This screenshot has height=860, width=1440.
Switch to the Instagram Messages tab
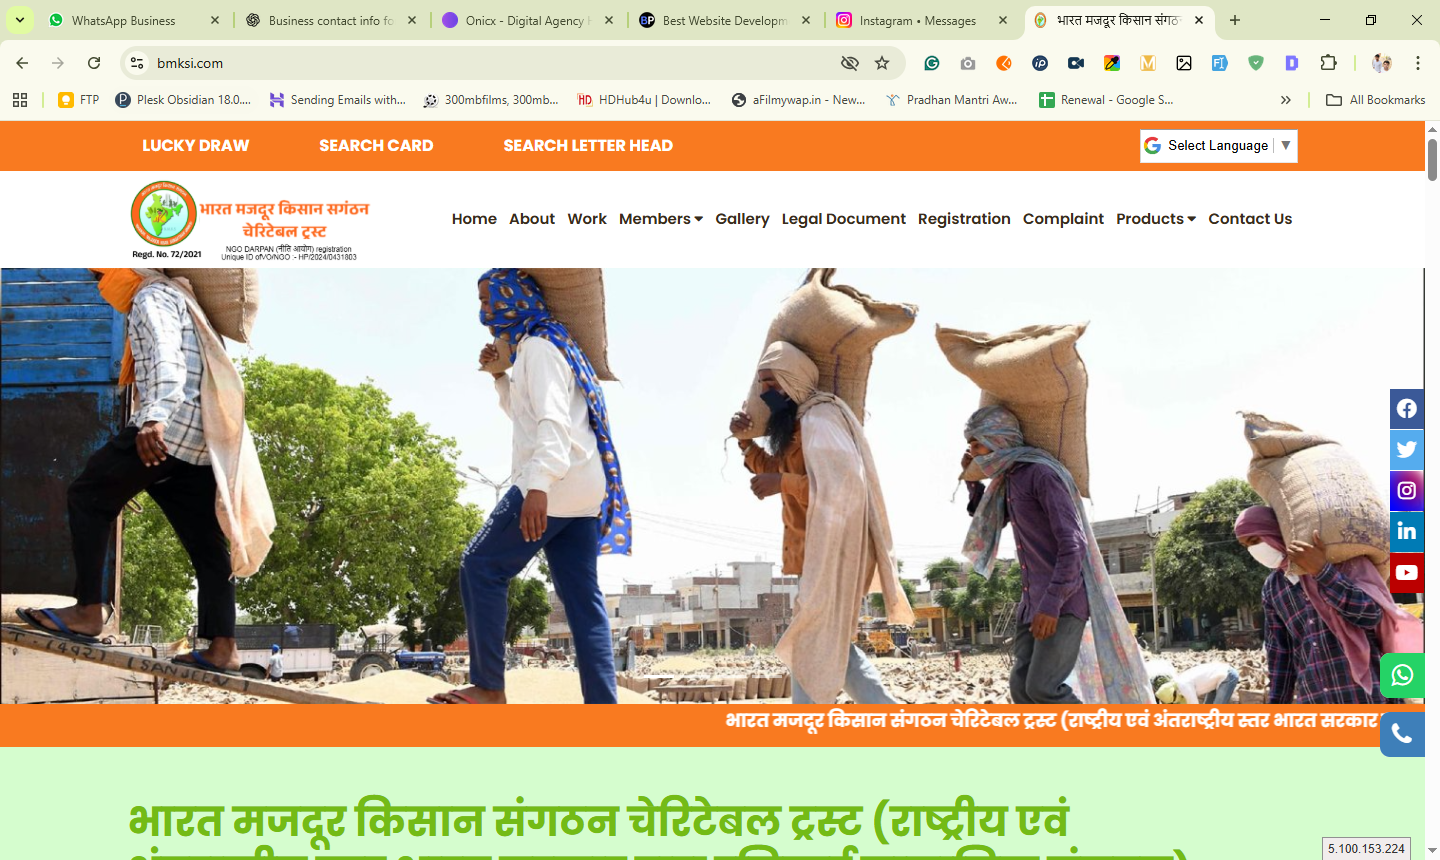pos(917,20)
